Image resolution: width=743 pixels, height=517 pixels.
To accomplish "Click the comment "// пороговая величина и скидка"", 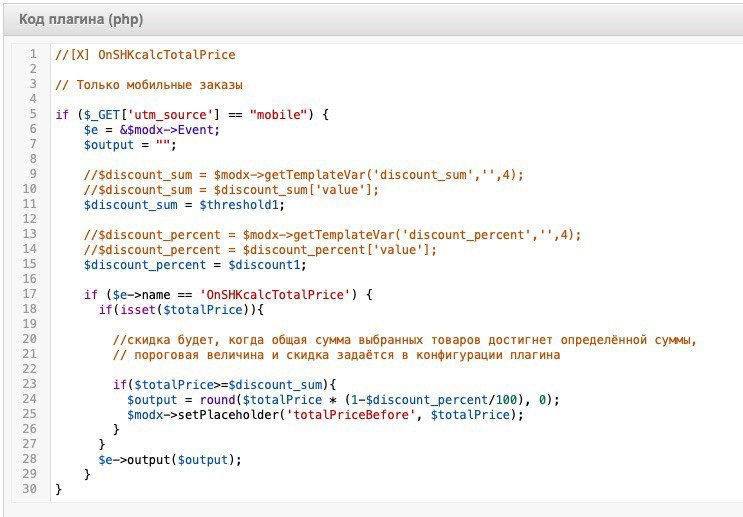I will point(336,355).
